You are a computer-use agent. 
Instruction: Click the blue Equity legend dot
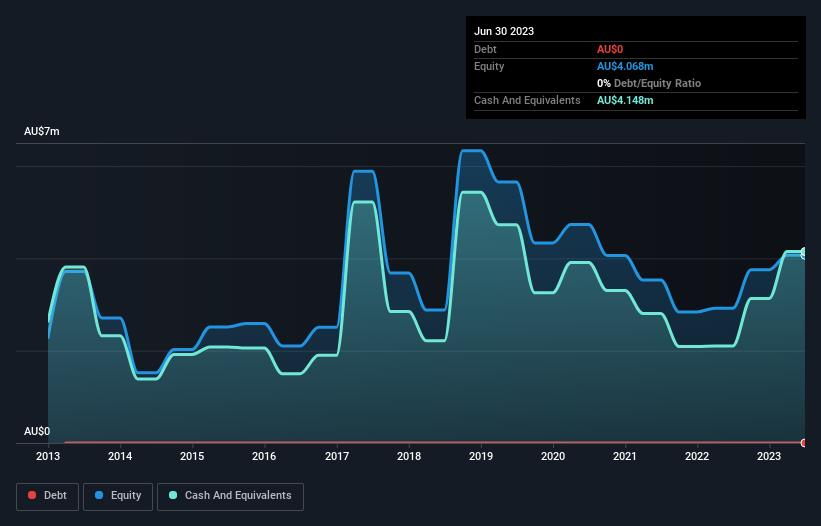click(x=99, y=495)
